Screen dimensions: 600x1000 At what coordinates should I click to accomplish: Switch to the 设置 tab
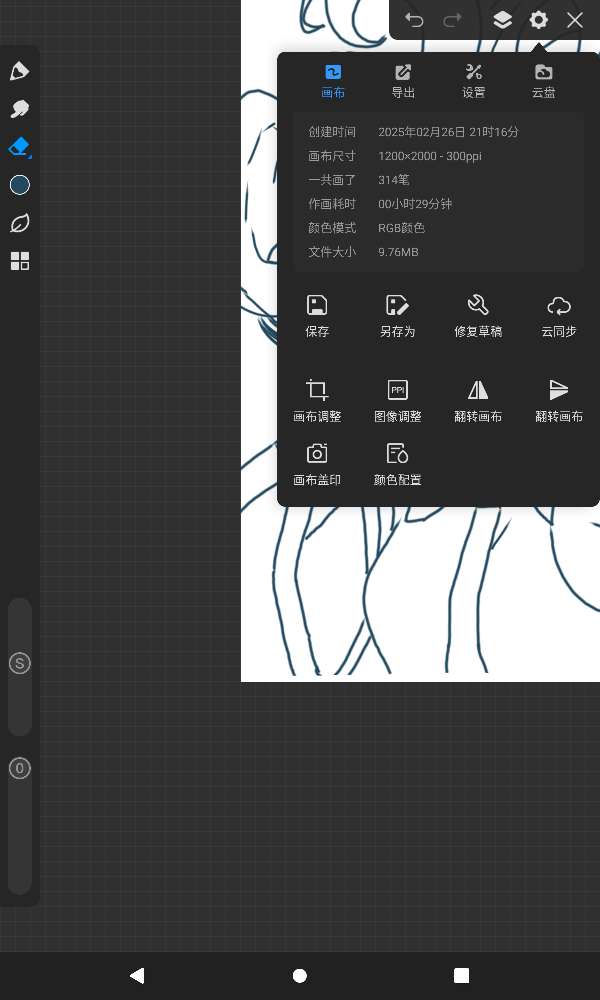[474, 82]
